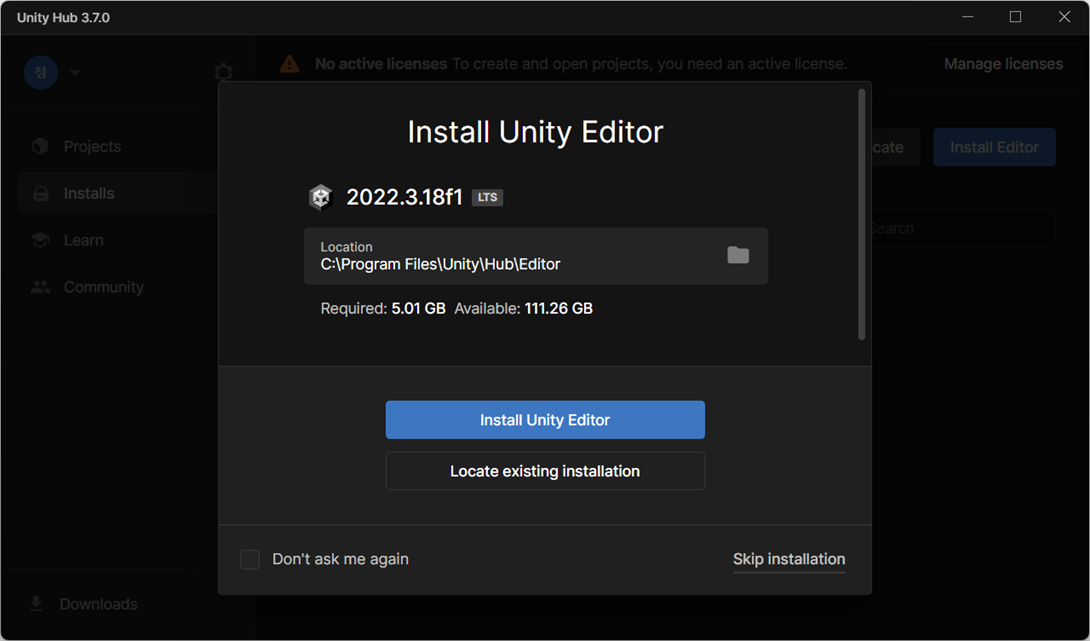Click the dialog's vertical scrollbar

pyautogui.click(x=862, y=214)
